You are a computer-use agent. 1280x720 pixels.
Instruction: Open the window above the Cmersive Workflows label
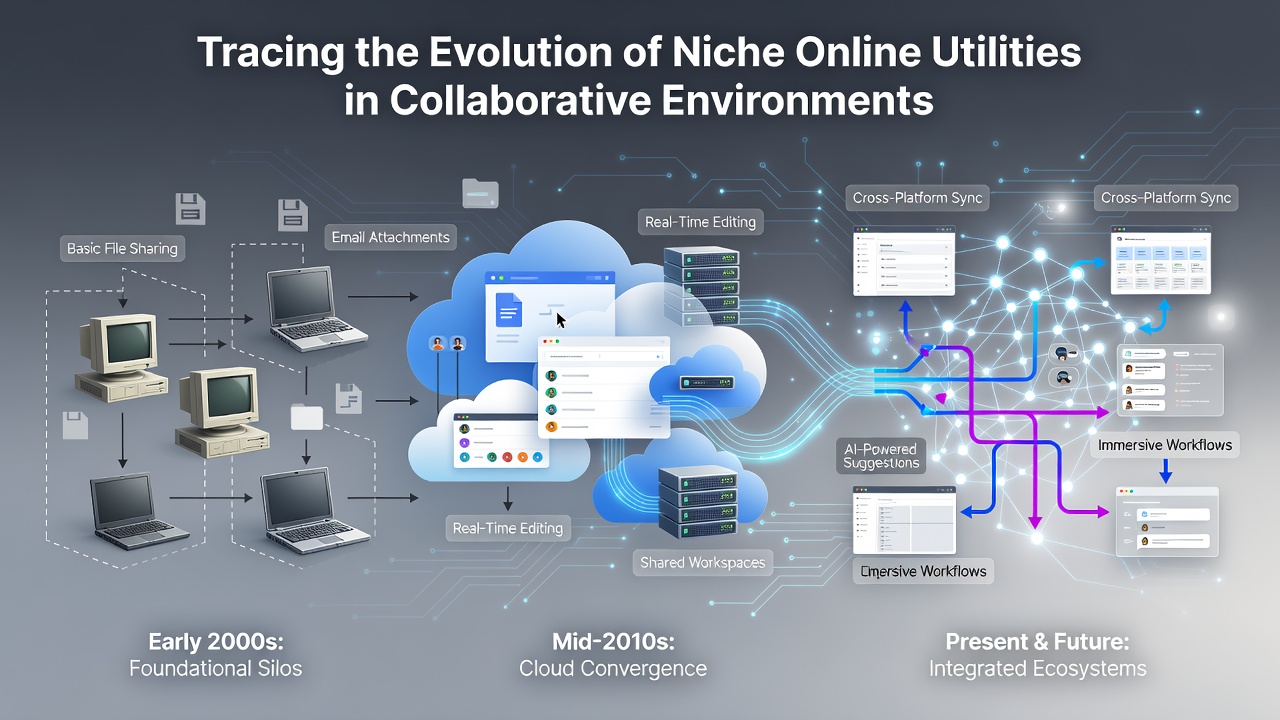(904, 520)
